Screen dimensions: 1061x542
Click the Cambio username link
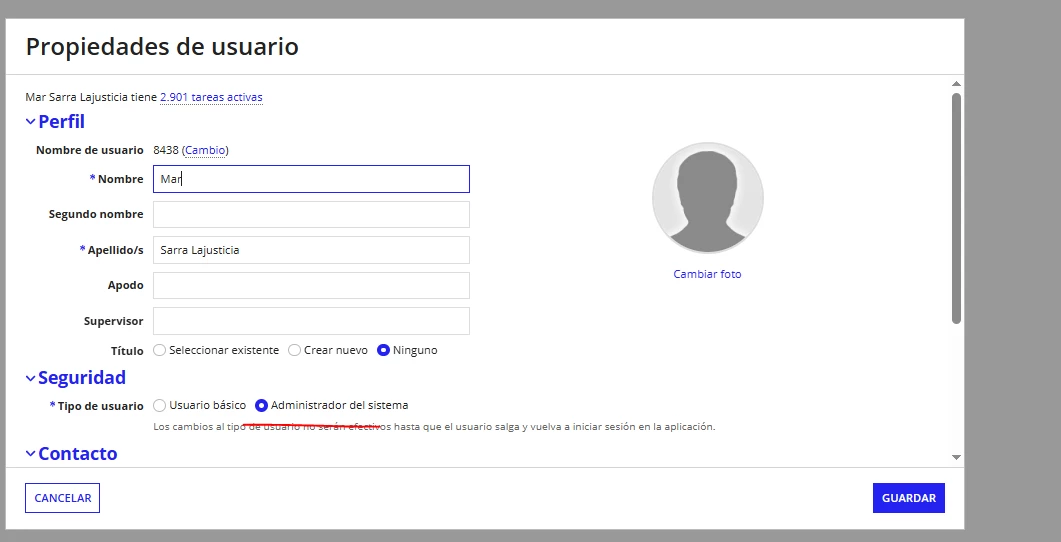point(205,150)
